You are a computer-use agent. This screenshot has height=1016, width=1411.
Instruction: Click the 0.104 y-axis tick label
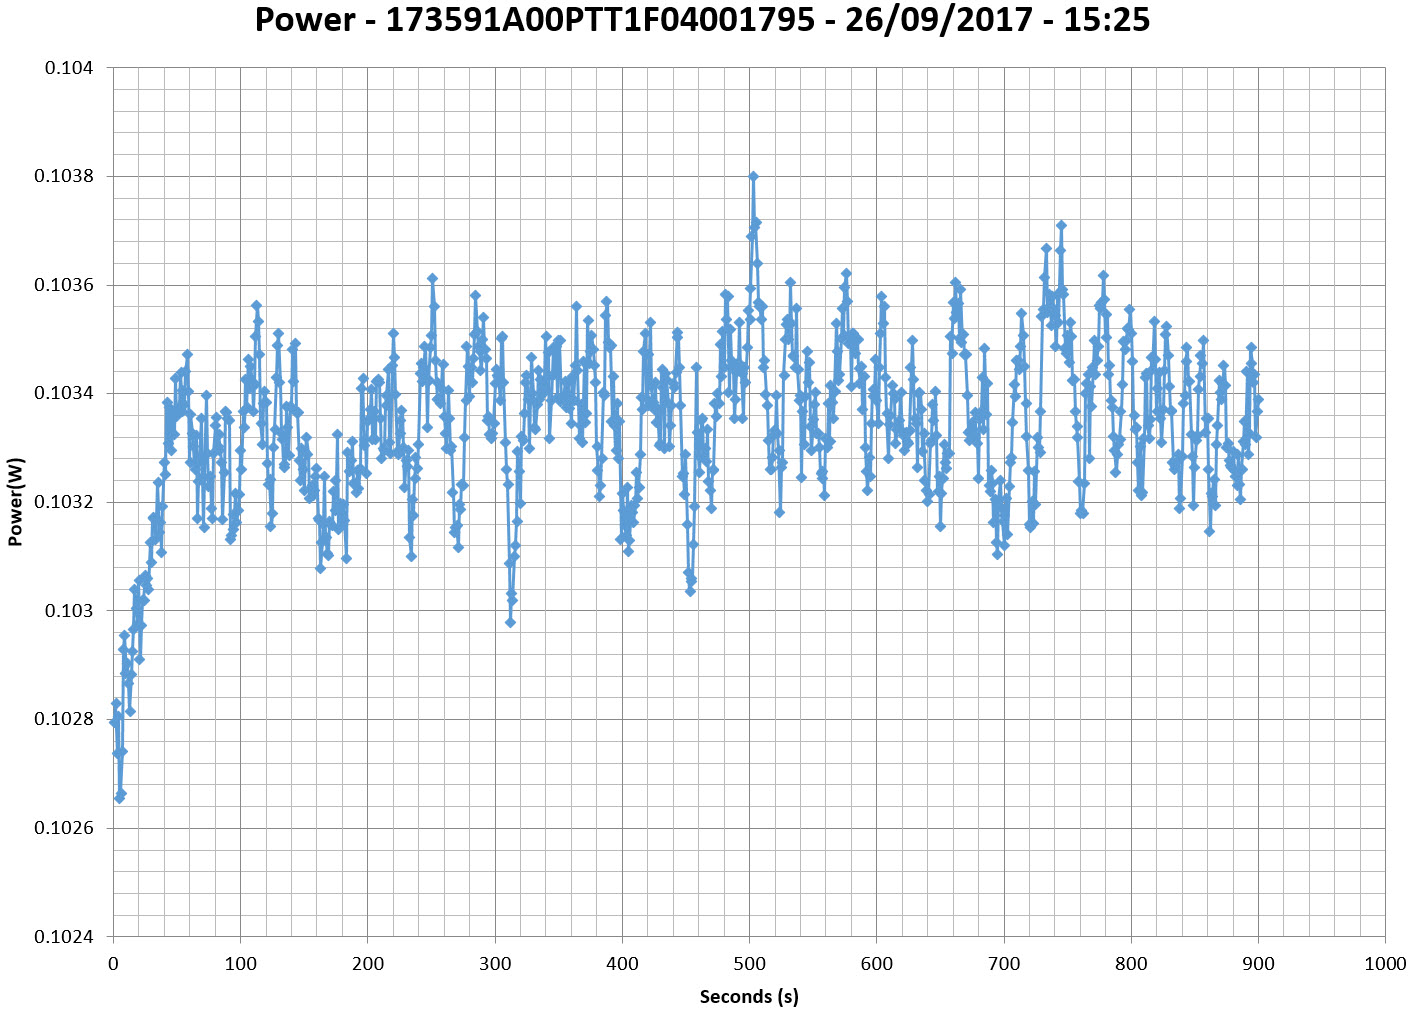point(68,68)
